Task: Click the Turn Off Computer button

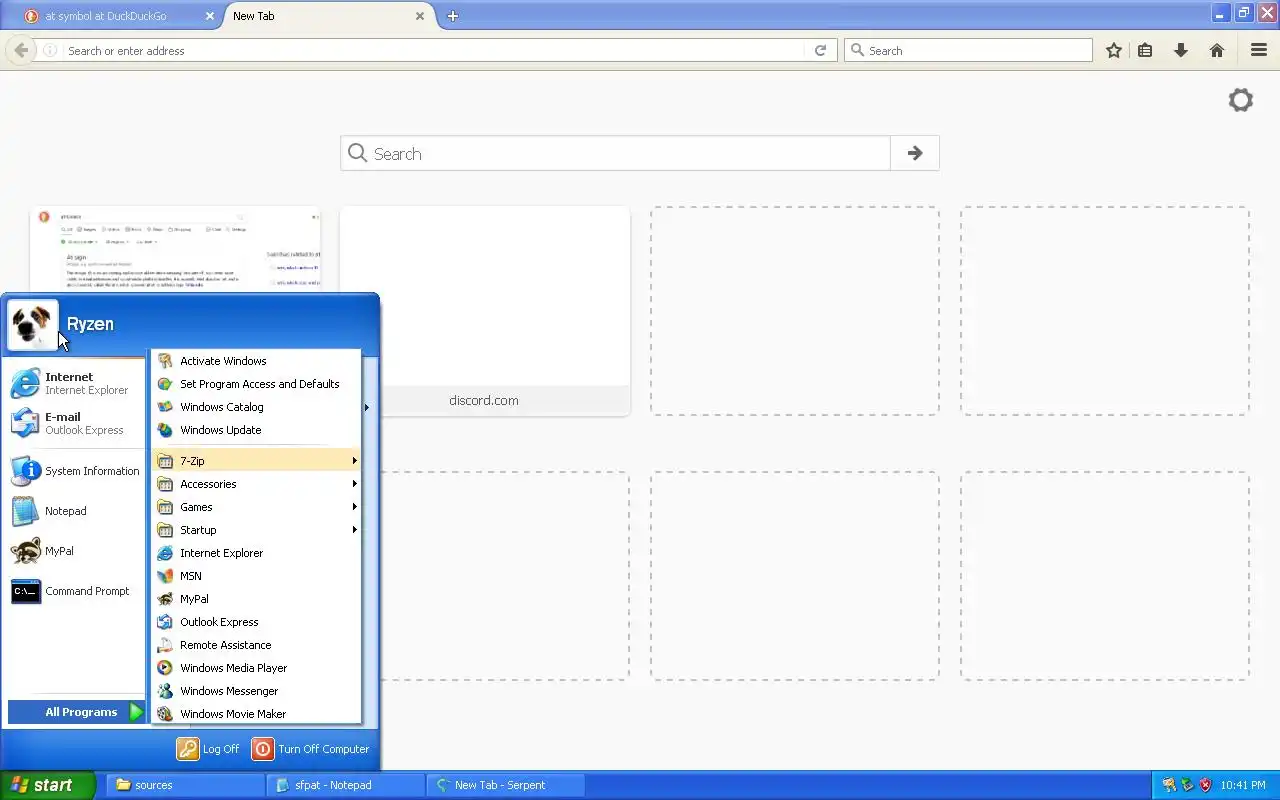Action: tap(310, 749)
